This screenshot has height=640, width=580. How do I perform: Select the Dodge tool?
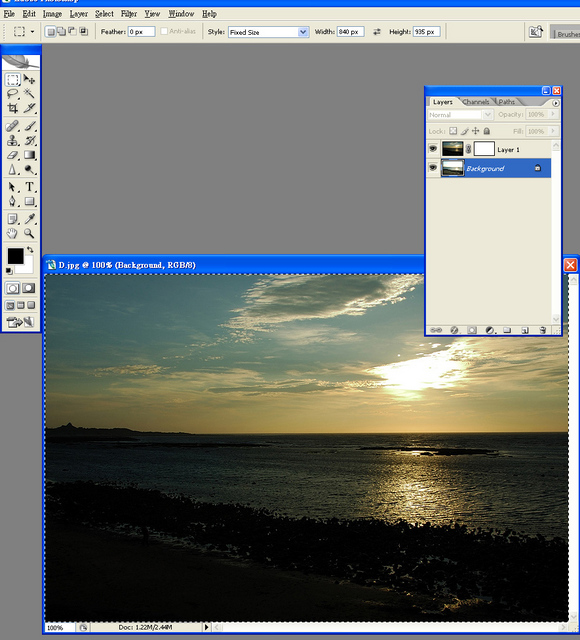(29, 169)
